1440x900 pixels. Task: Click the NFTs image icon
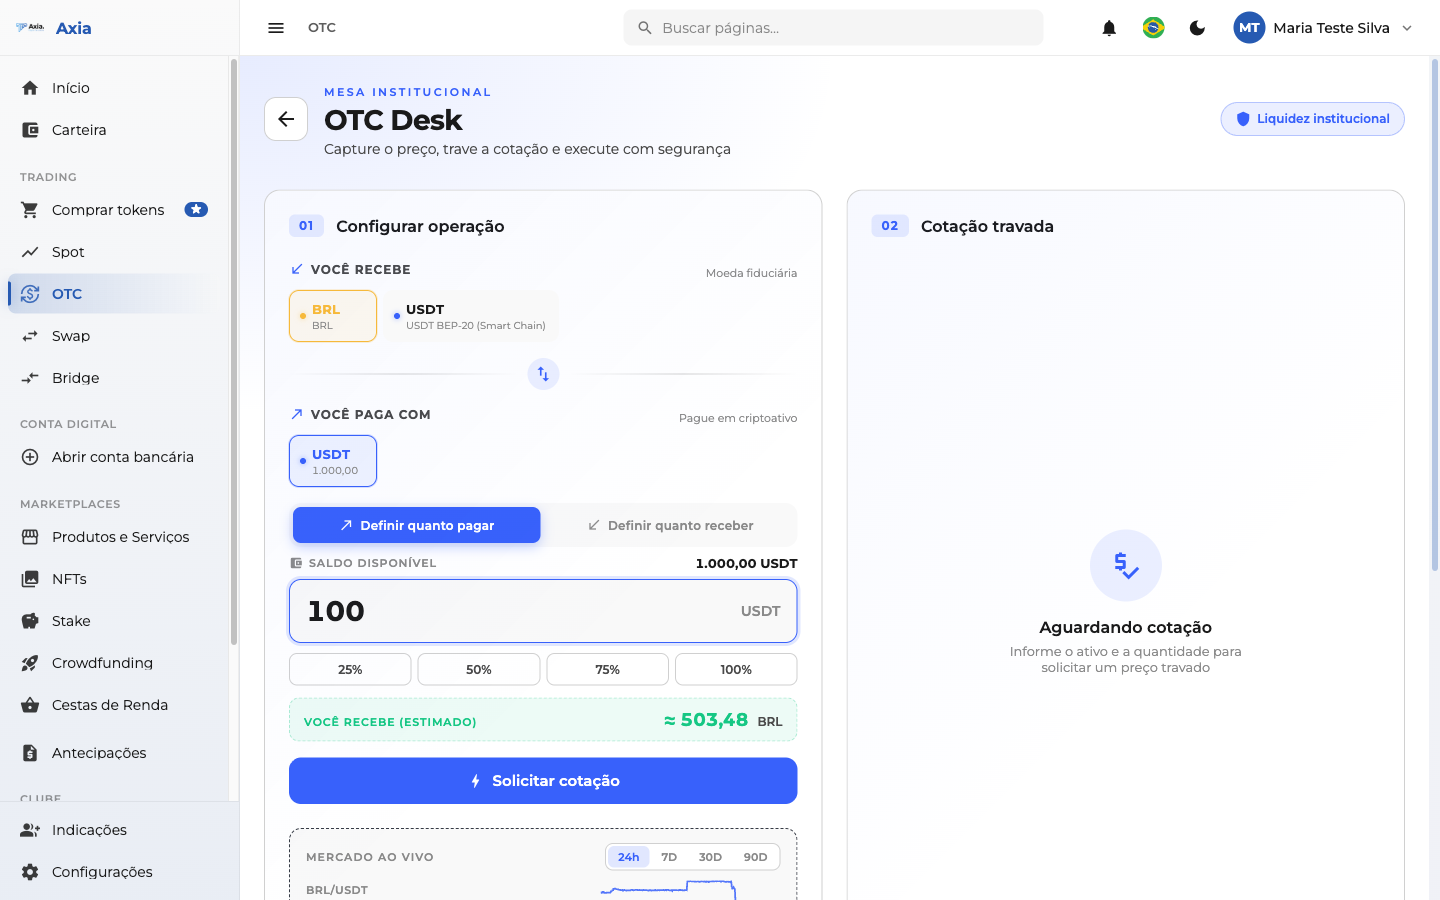[x=30, y=579]
